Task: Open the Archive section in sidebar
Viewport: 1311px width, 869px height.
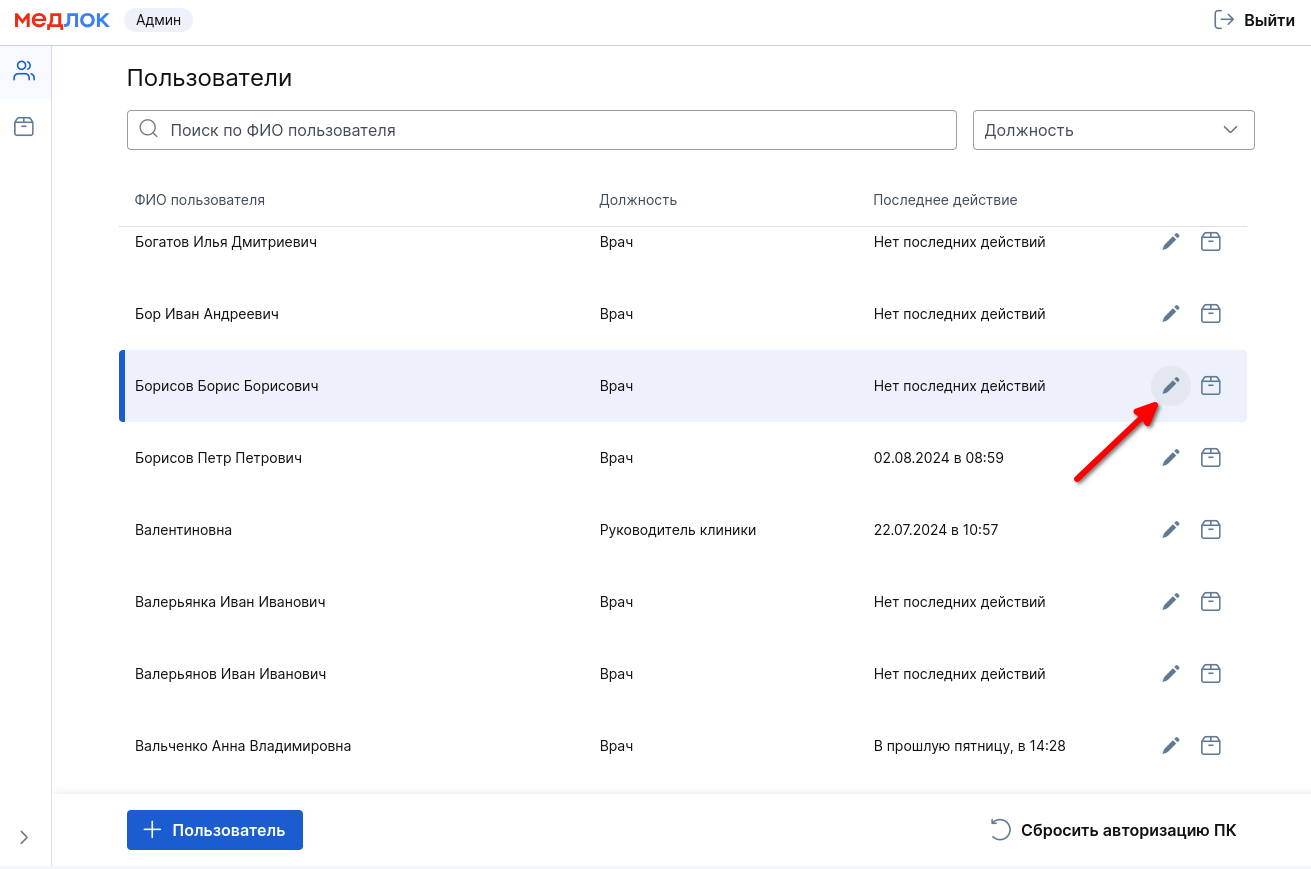Action: click(24, 127)
